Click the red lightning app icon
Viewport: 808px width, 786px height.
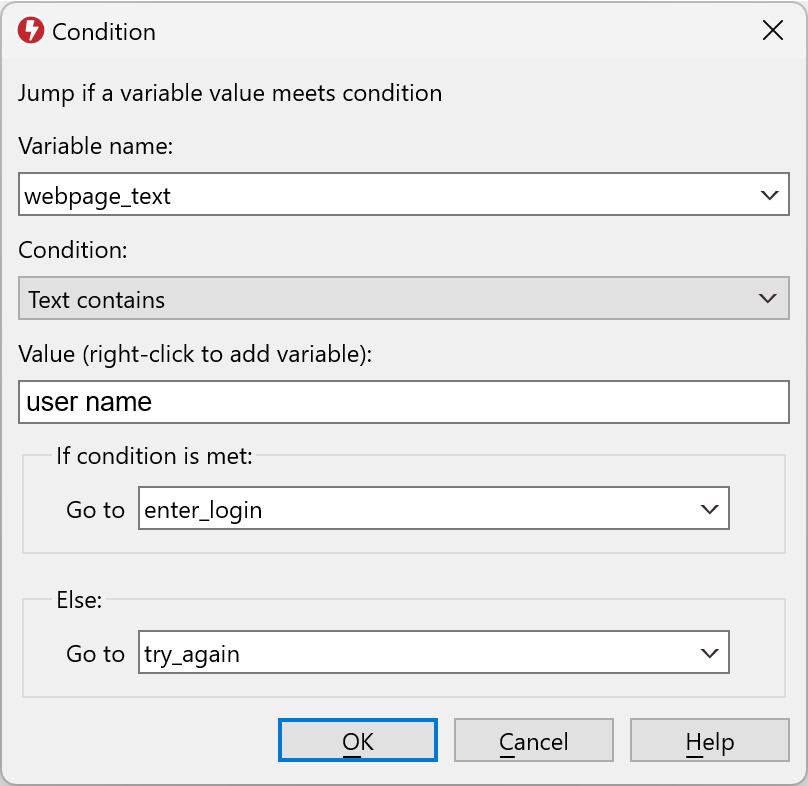click(x=31, y=31)
